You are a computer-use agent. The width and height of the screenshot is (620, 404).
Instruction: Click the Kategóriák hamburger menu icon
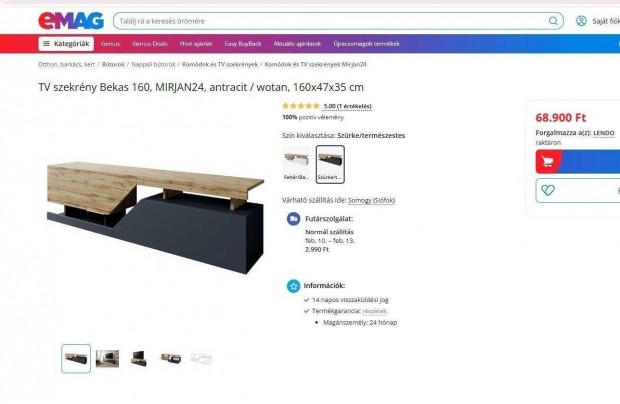click(x=46, y=43)
